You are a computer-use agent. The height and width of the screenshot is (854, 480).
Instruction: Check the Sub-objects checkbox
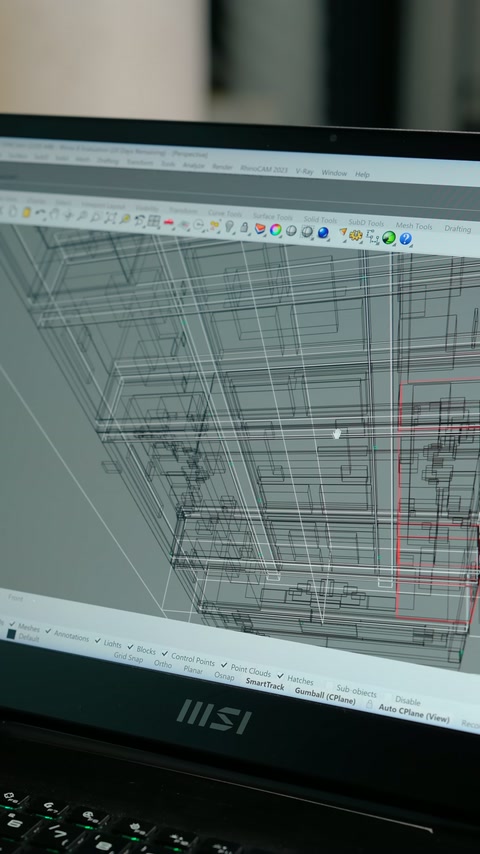[330, 685]
